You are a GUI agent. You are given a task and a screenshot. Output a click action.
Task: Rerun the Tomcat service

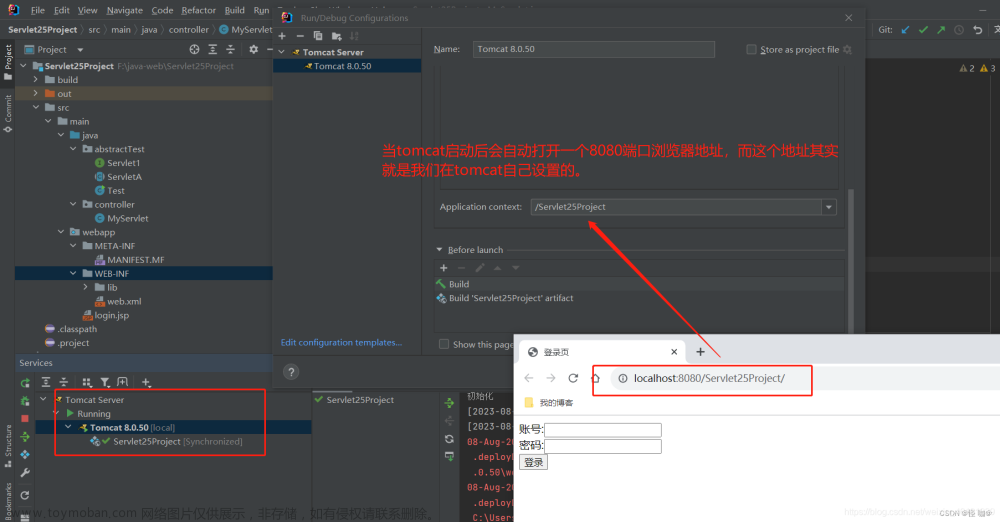tap(25, 383)
